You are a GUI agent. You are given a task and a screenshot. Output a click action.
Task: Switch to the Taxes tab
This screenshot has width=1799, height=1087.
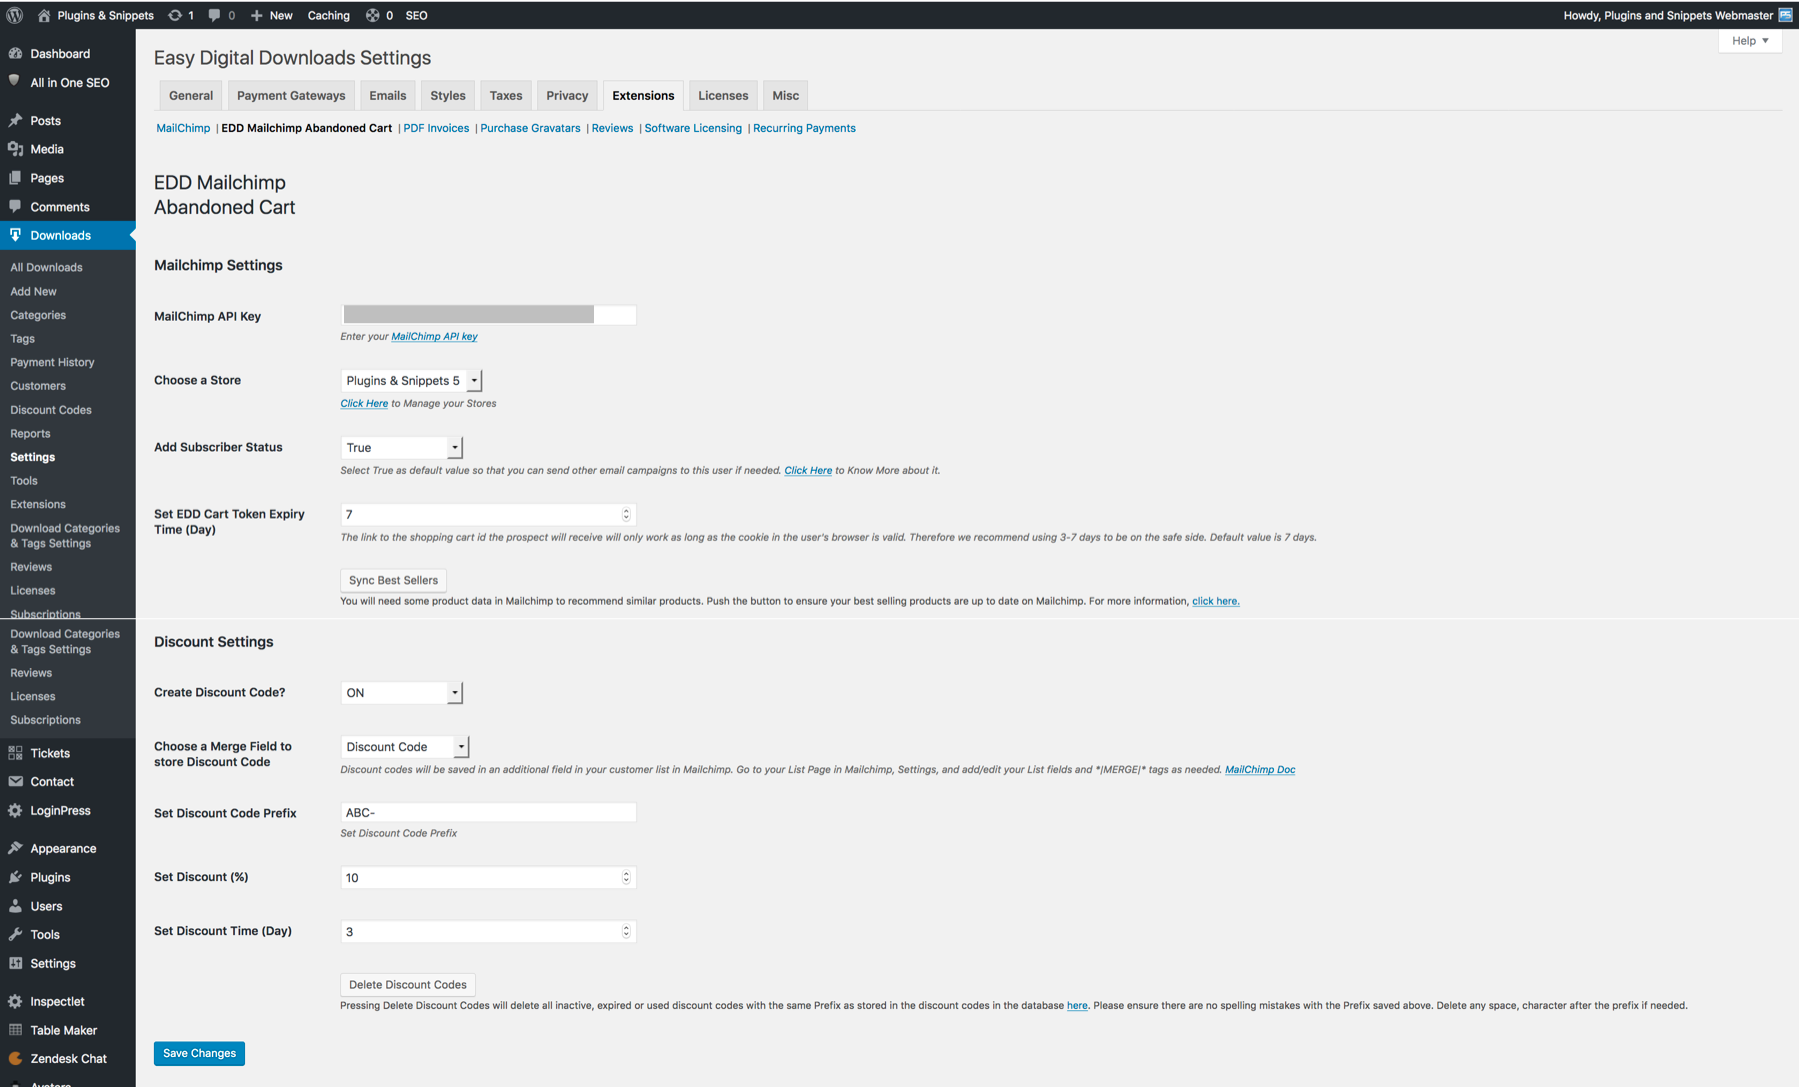point(506,95)
